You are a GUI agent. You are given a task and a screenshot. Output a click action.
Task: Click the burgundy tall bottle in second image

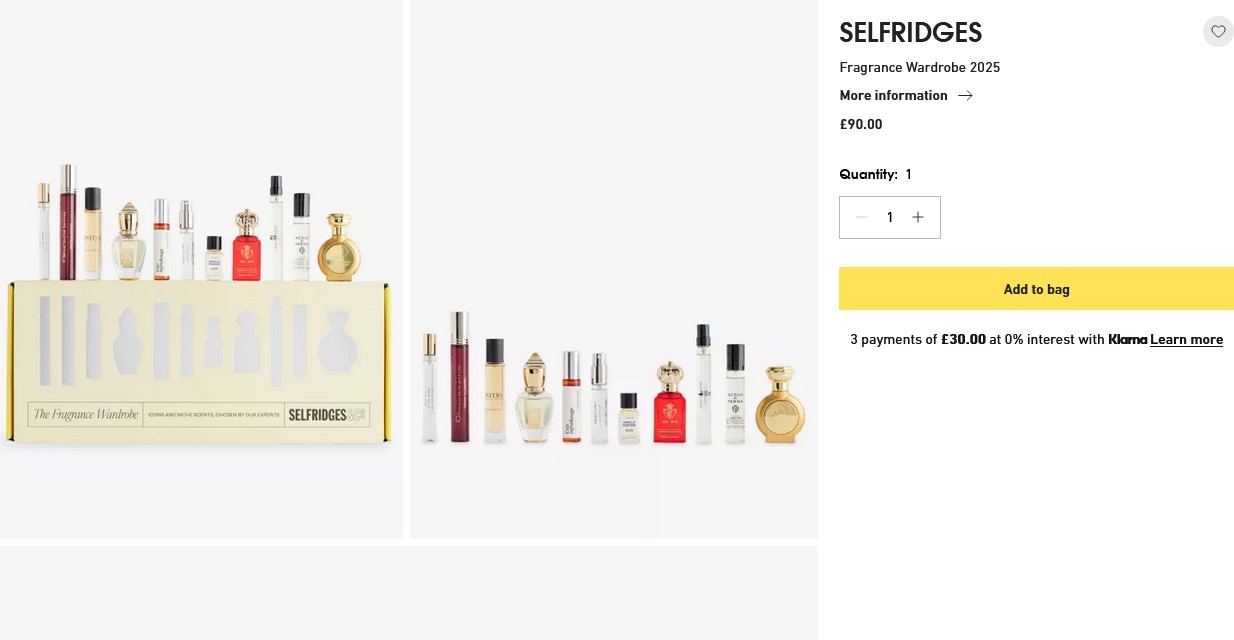coord(459,380)
